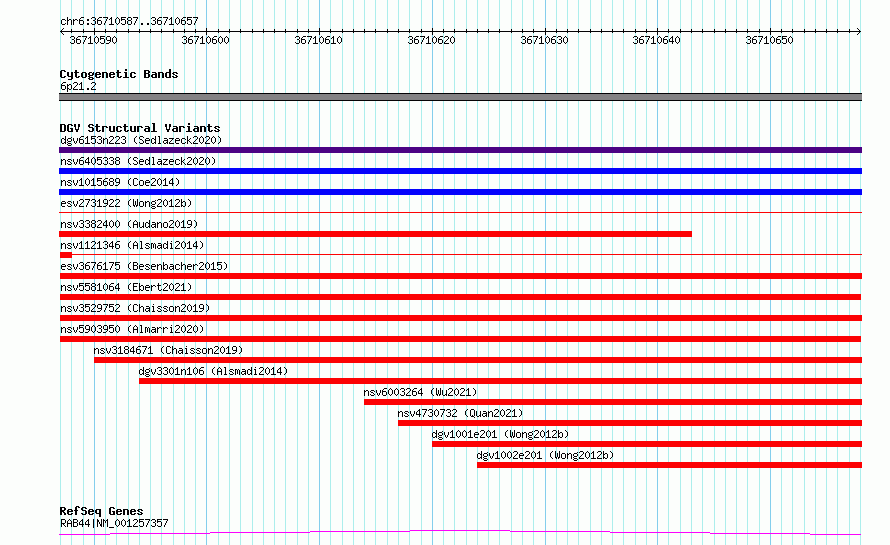Click the red dgv3301n106 variant bar

[x=501, y=381]
